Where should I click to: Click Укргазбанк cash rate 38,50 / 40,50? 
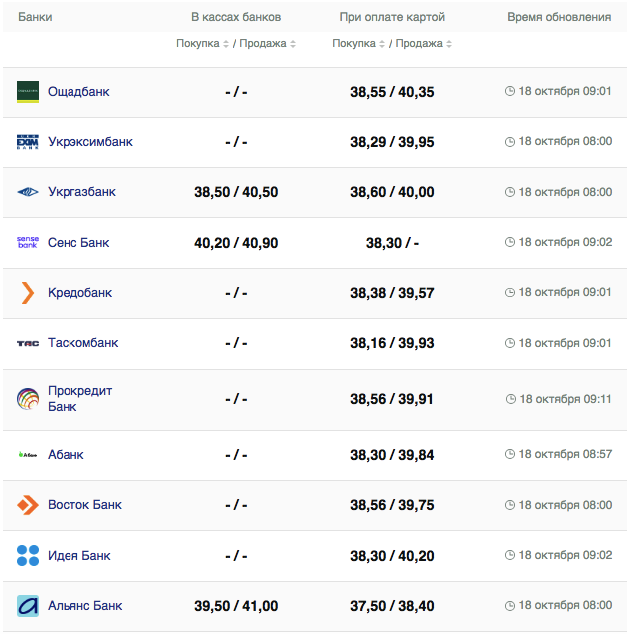click(236, 192)
